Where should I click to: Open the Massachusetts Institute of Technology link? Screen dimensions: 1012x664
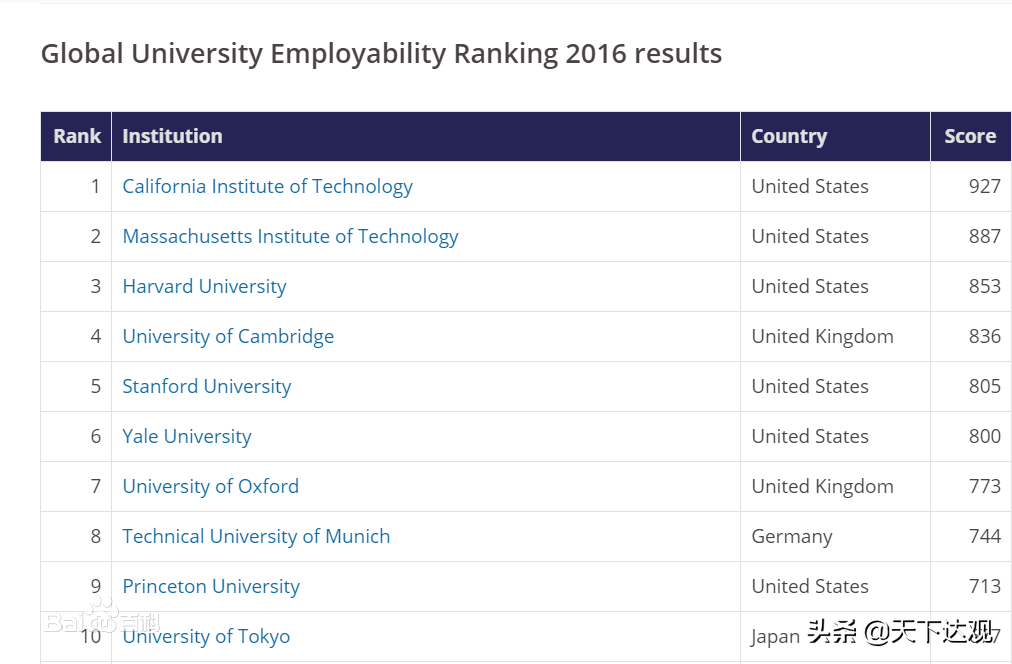tap(290, 236)
